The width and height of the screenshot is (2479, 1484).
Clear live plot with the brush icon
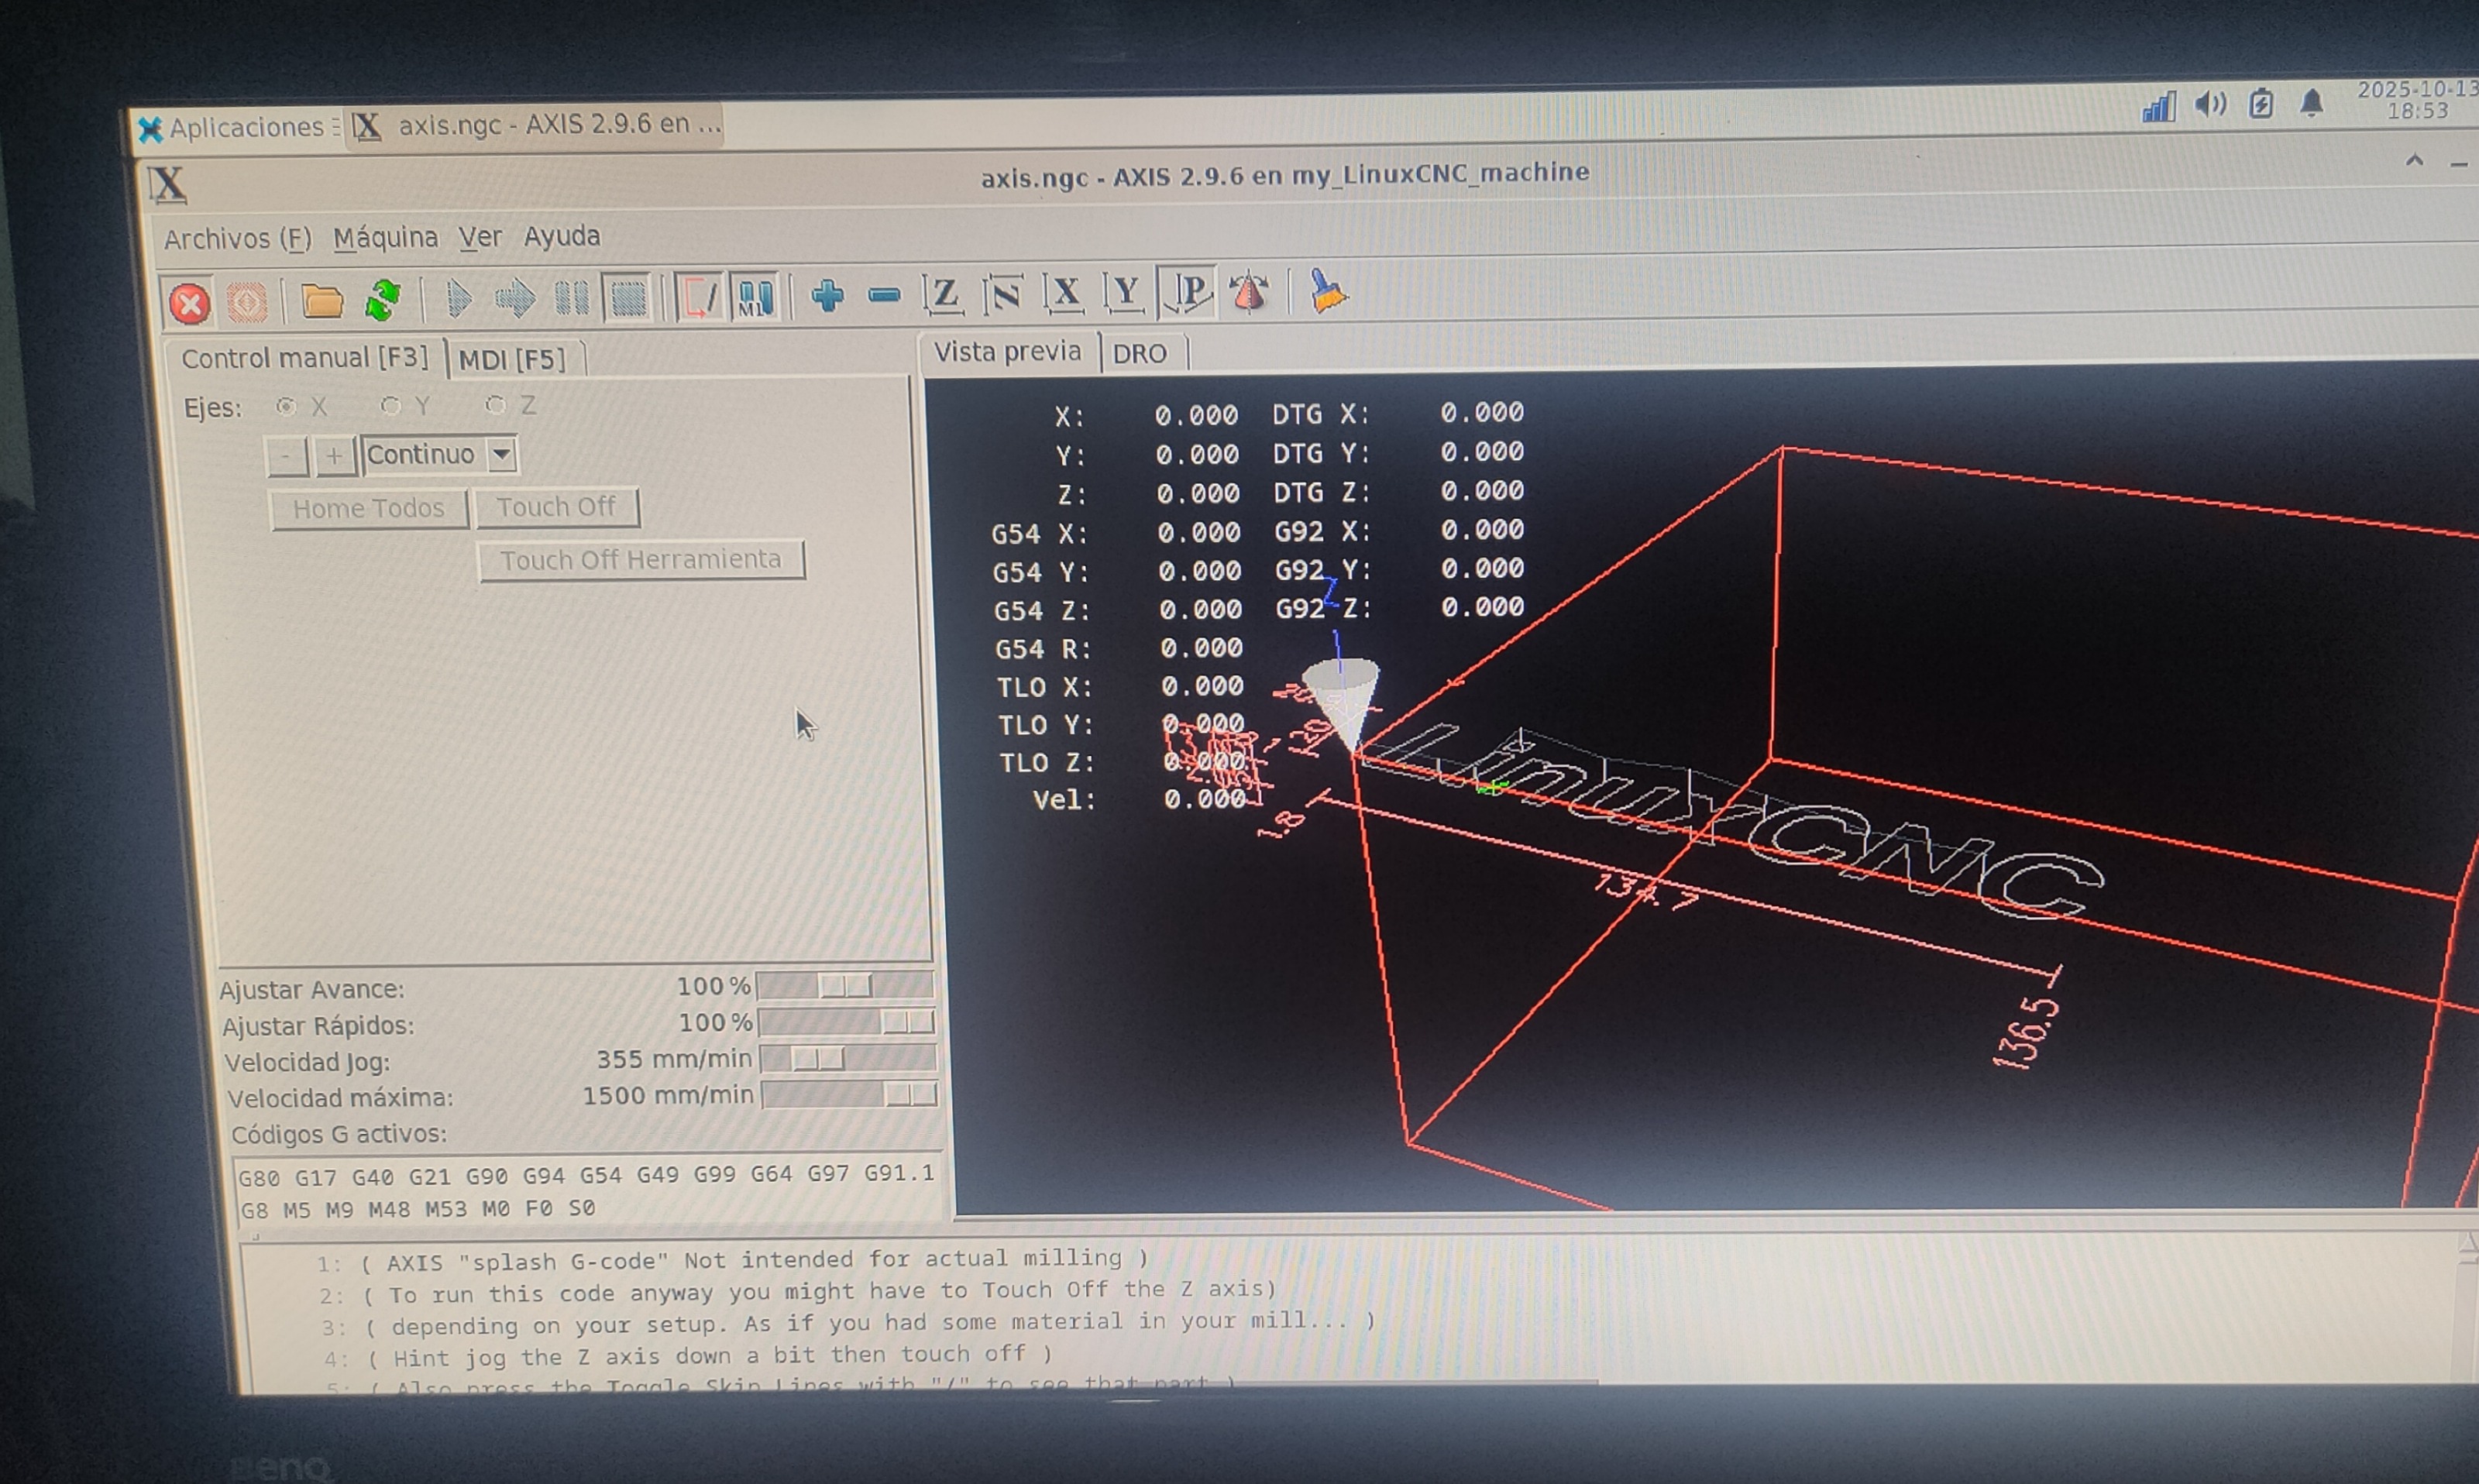click(1327, 291)
